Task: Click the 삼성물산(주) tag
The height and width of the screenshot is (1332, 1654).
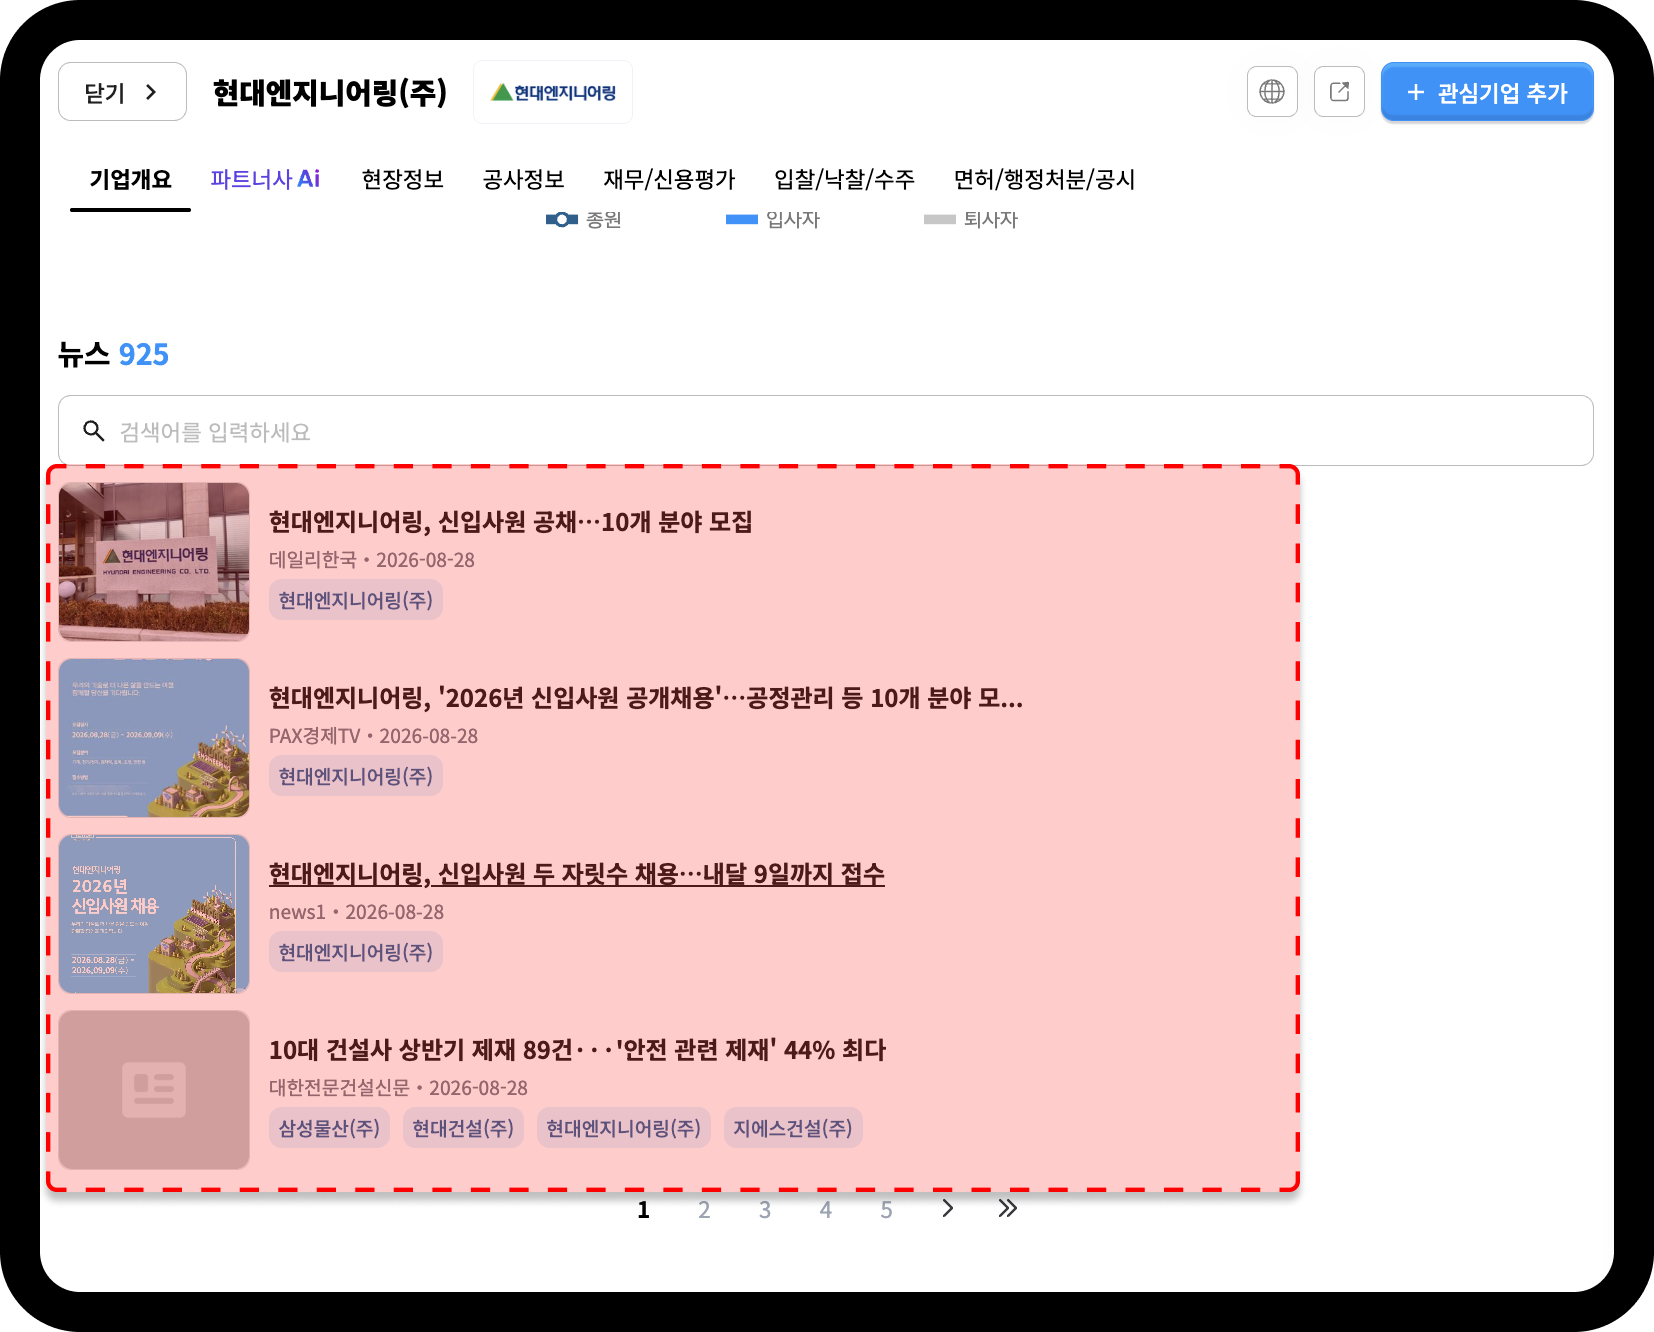Action: tap(329, 1128)
